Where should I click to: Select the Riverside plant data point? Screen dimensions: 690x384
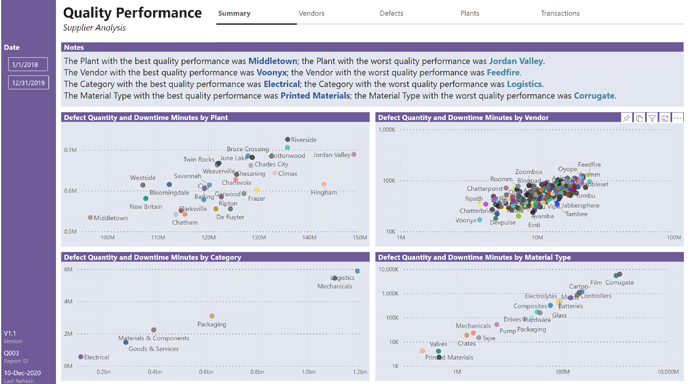[287, 139]
